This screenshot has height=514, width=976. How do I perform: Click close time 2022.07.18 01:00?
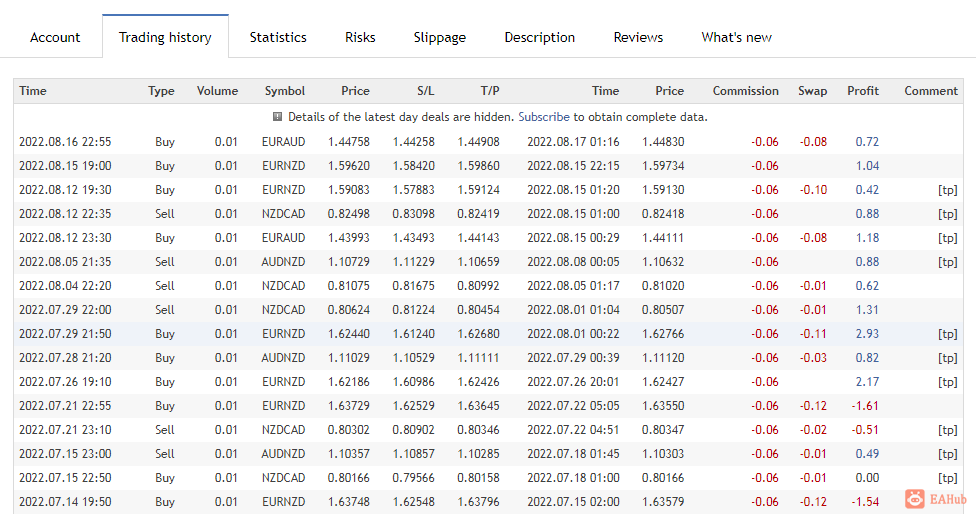click(x=573, y=478)
